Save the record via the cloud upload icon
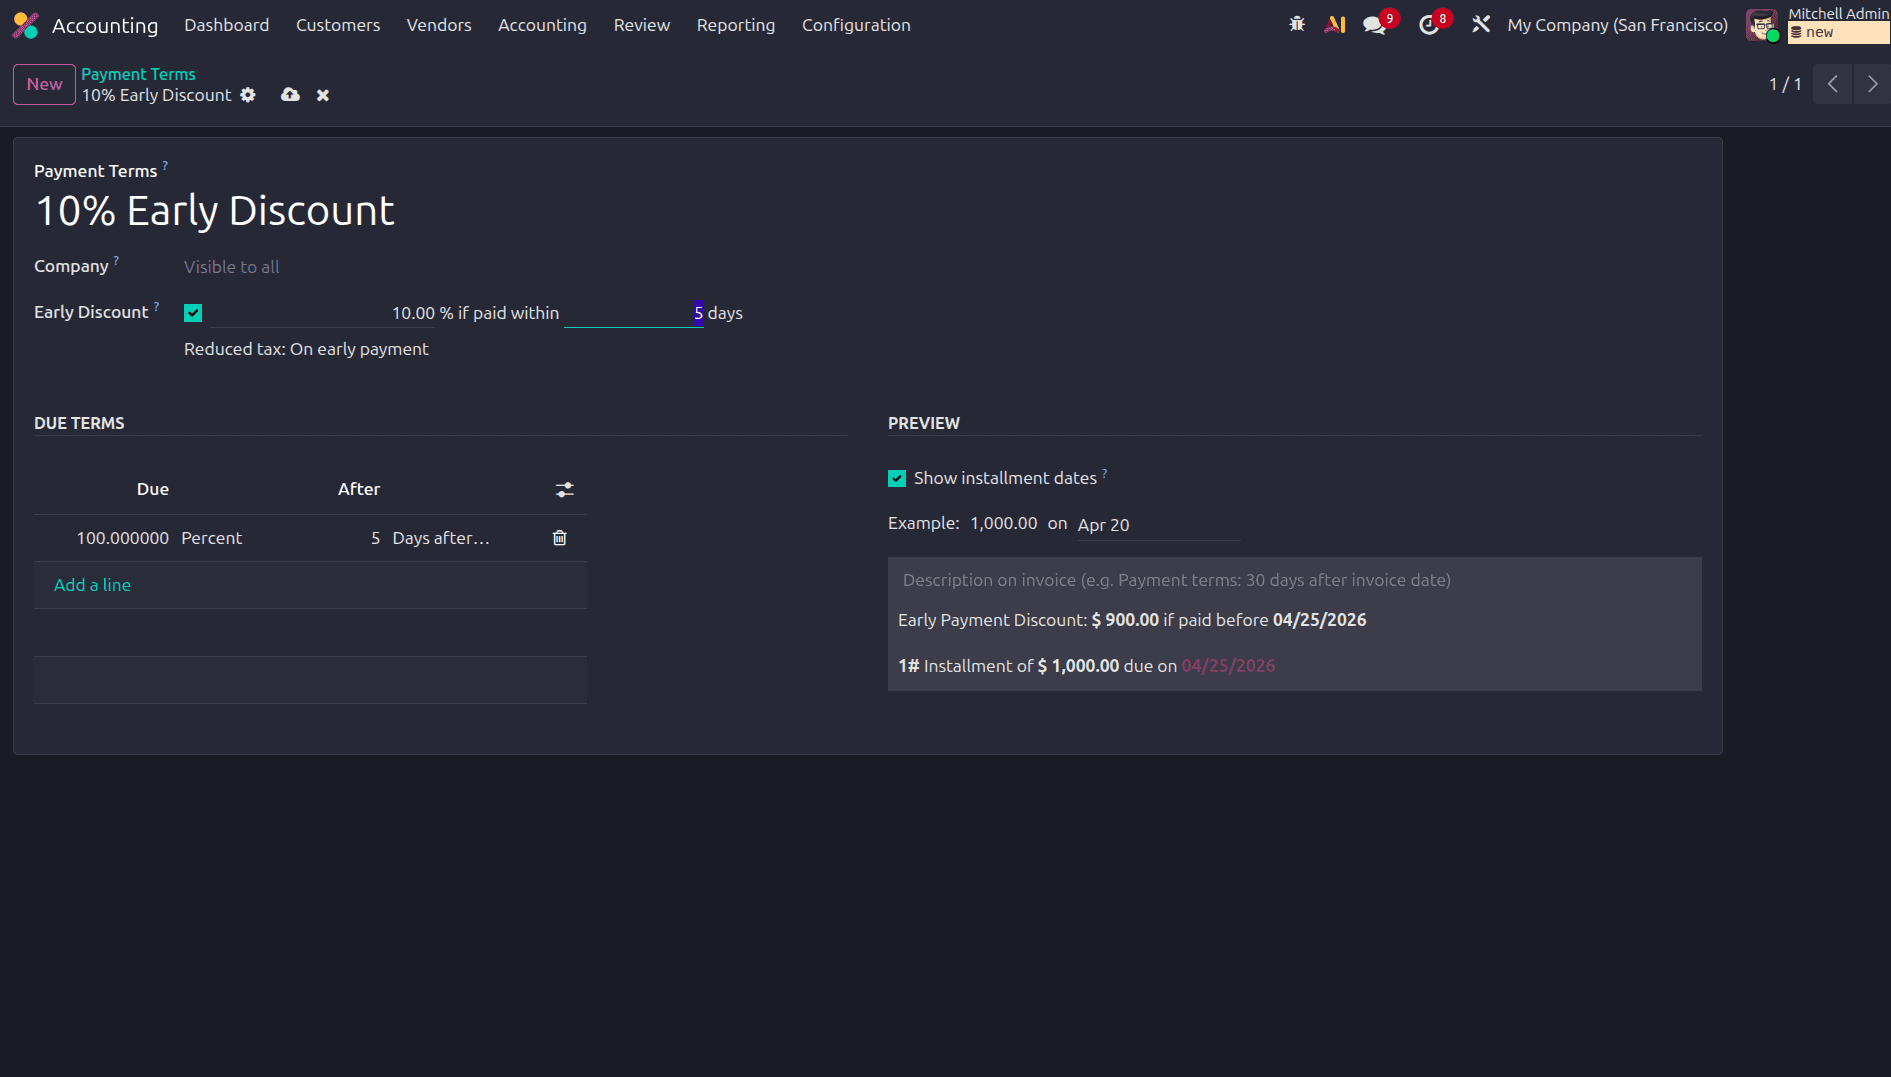This screenshot has width=1891, height=1077. 290,94
